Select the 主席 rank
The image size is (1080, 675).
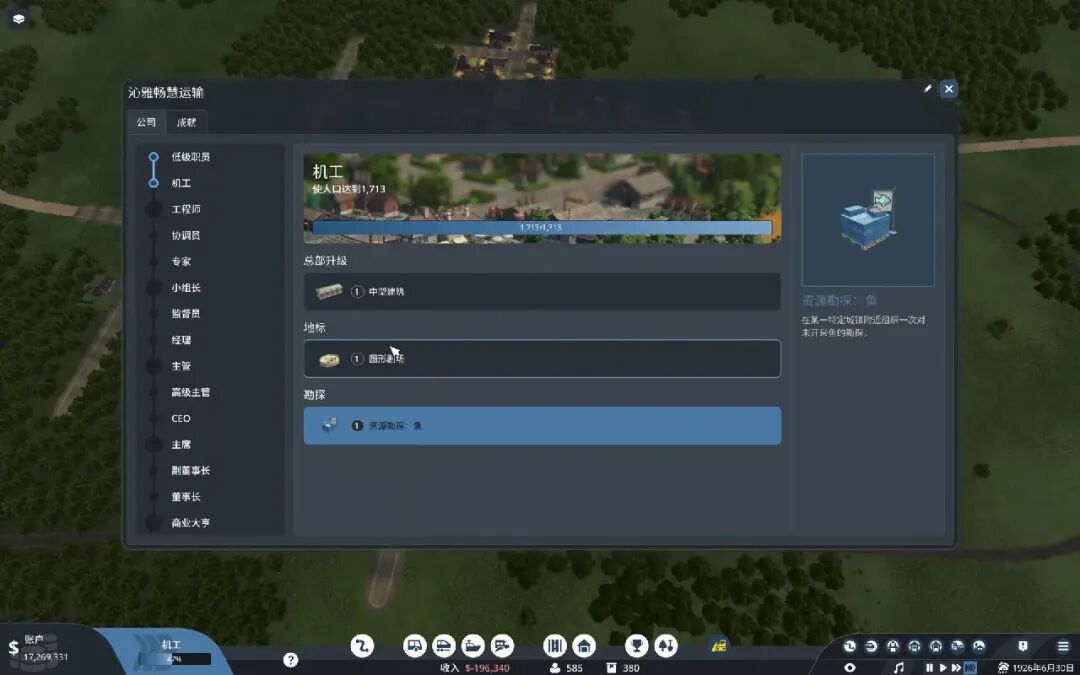181,444
